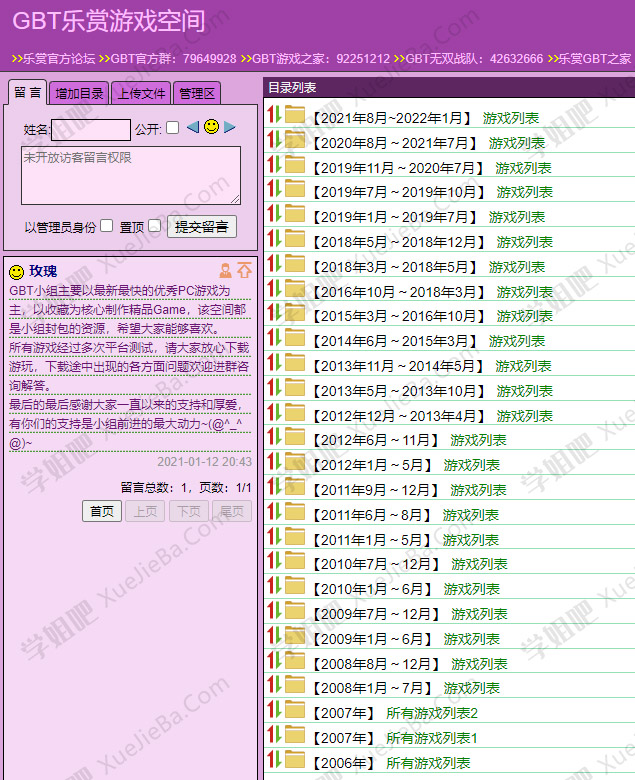Viewport: 635px width, 780px height.
Task: Open 【2011年6月~8月】 游戏列表
Action: coord(406,515)
